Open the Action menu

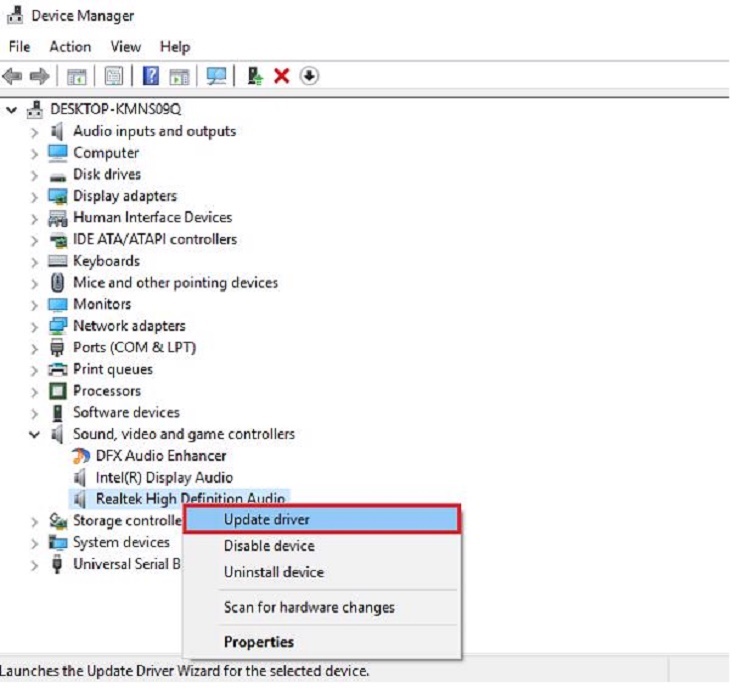tap(70, 47)
